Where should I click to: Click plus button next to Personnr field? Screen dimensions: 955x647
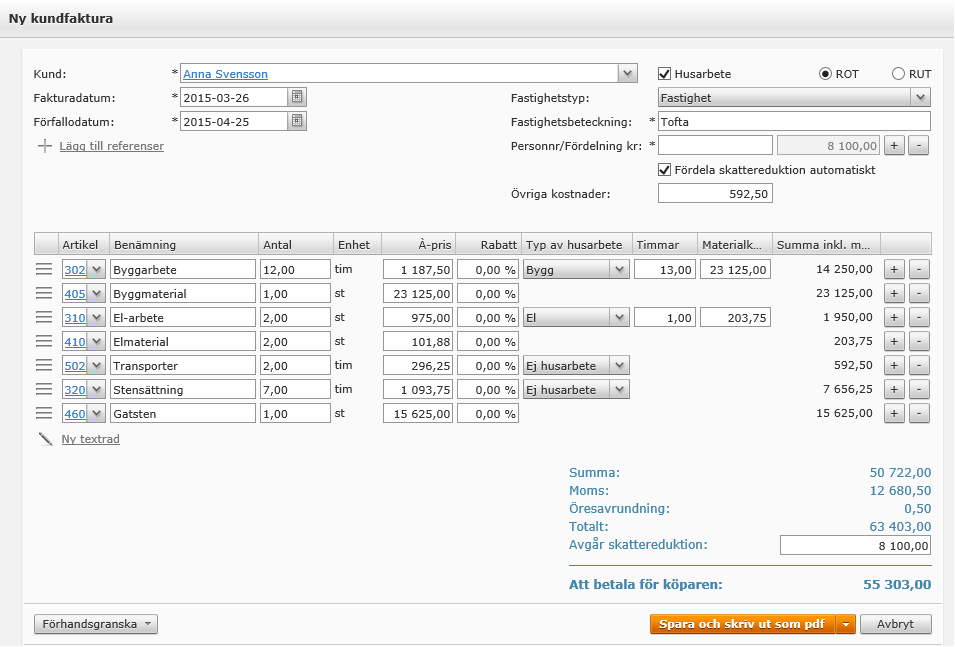895,146
